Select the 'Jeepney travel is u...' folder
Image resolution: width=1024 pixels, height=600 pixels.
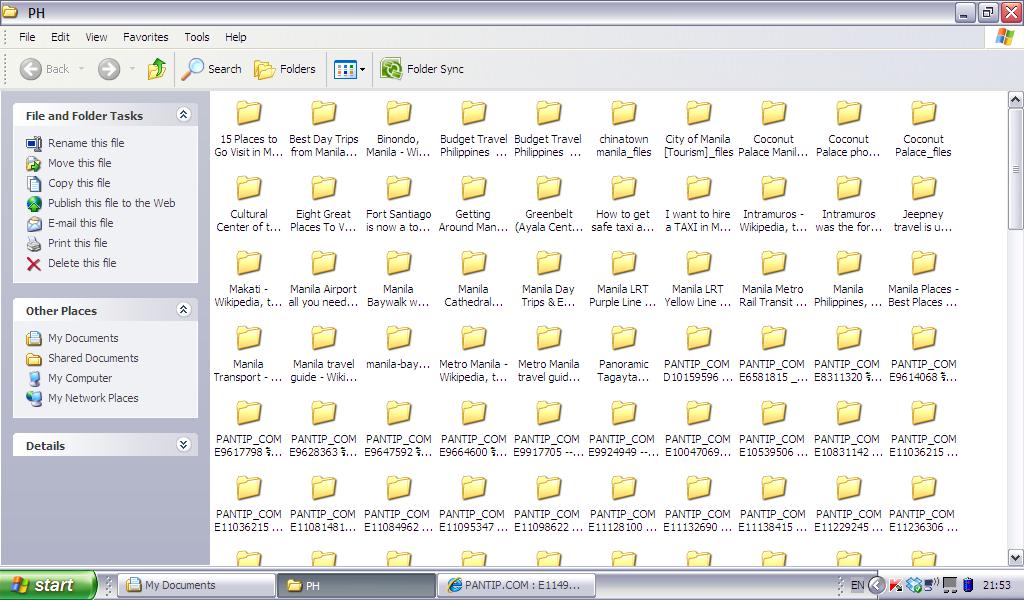tap(923, 204)
